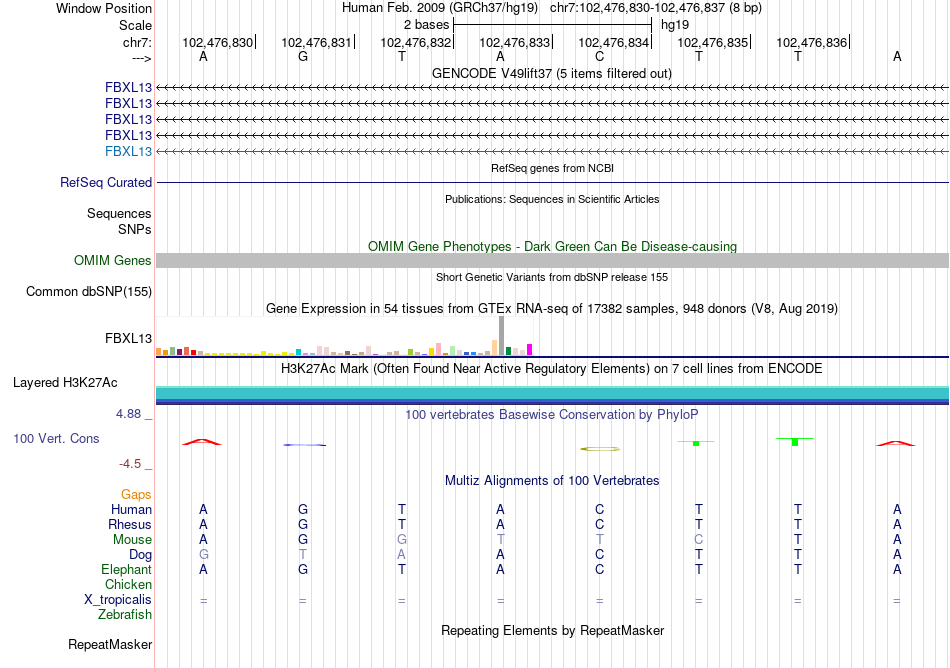Open the GTEx 'Gene Expression in 54 tissues' title
The height and width of the screenshot is (668, 950).
[552, 308]
